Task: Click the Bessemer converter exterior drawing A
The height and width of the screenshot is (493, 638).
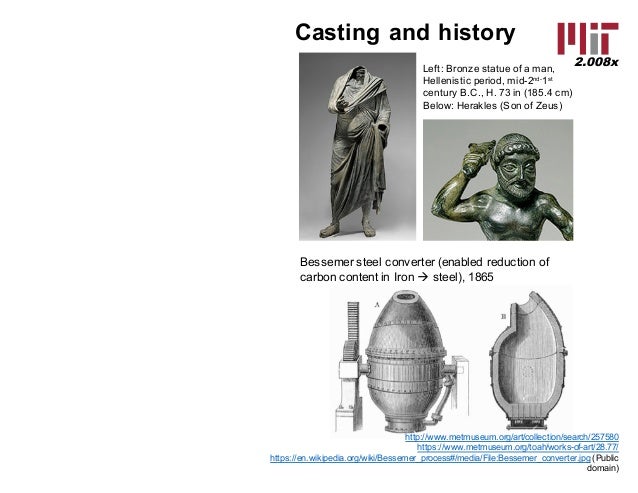Action: 403,361
